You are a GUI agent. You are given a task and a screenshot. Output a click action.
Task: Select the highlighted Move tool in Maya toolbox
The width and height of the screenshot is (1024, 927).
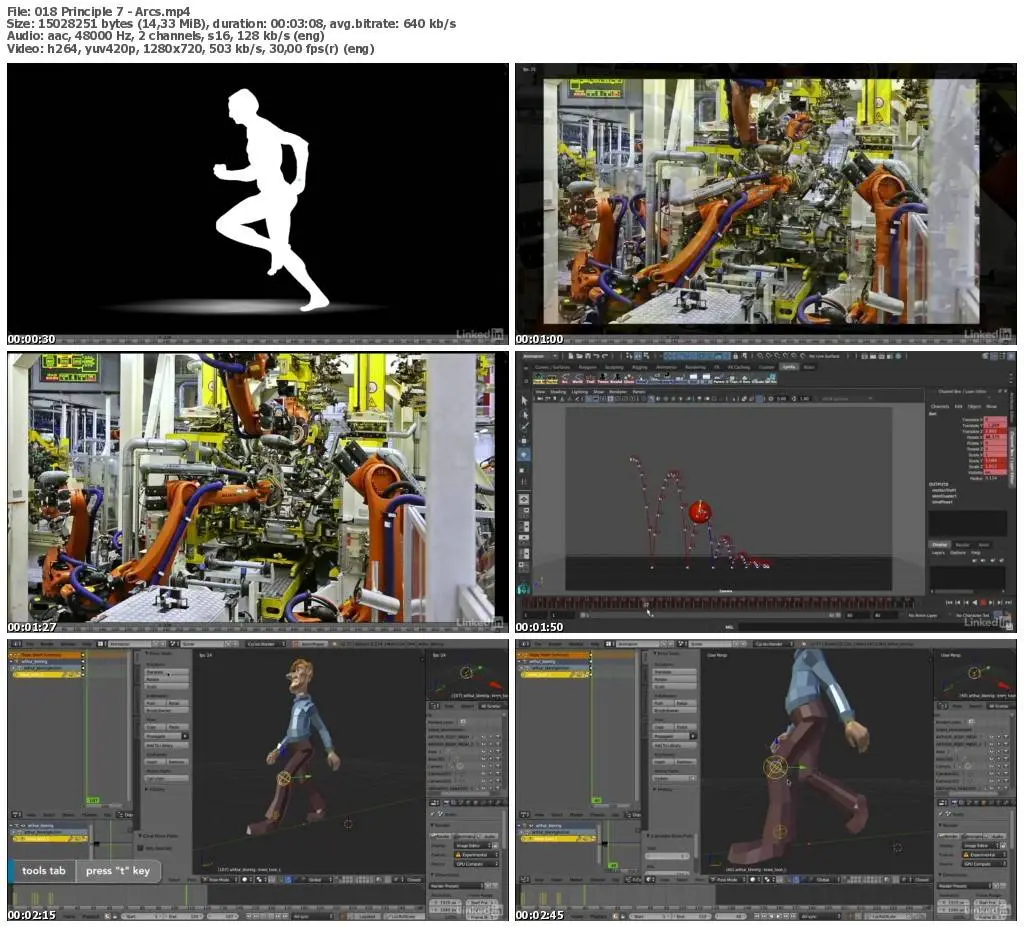point(524,454)
